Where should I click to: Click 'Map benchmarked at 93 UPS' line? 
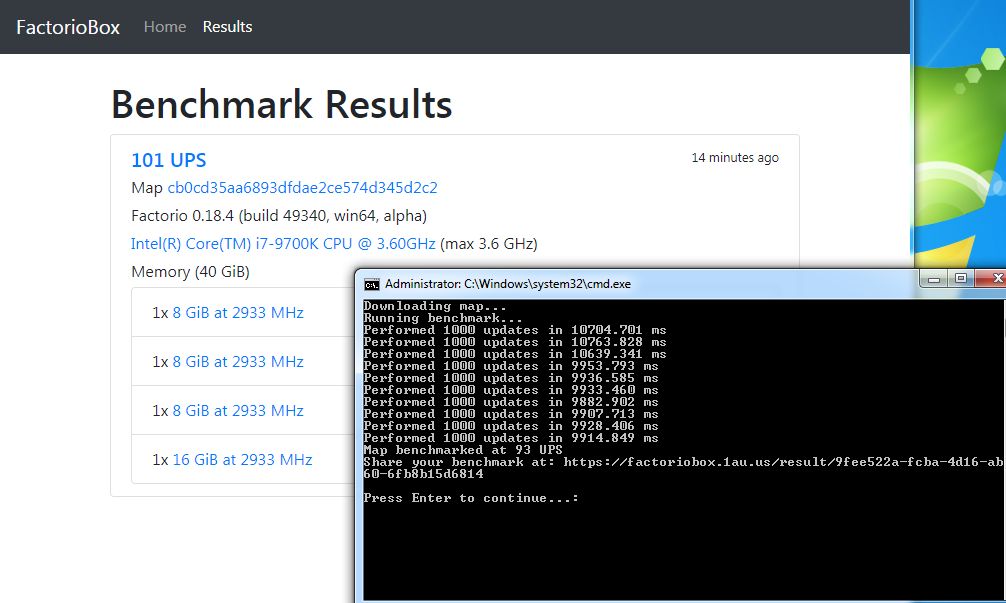coord(463,450)
